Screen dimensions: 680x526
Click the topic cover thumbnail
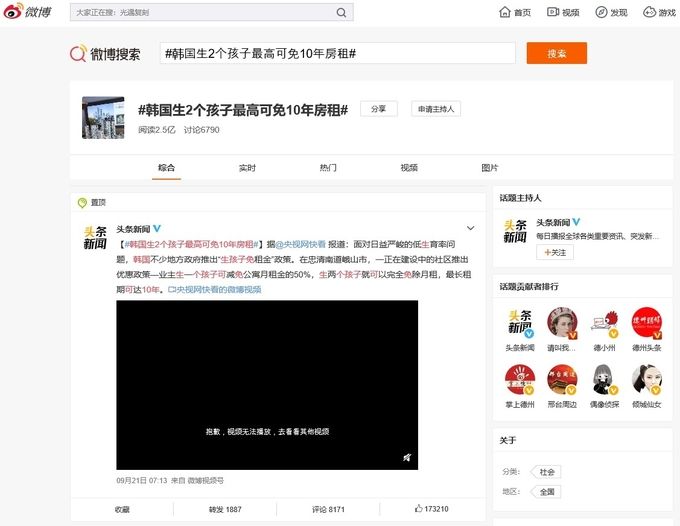pyautogui.click(x=103, y=118)
